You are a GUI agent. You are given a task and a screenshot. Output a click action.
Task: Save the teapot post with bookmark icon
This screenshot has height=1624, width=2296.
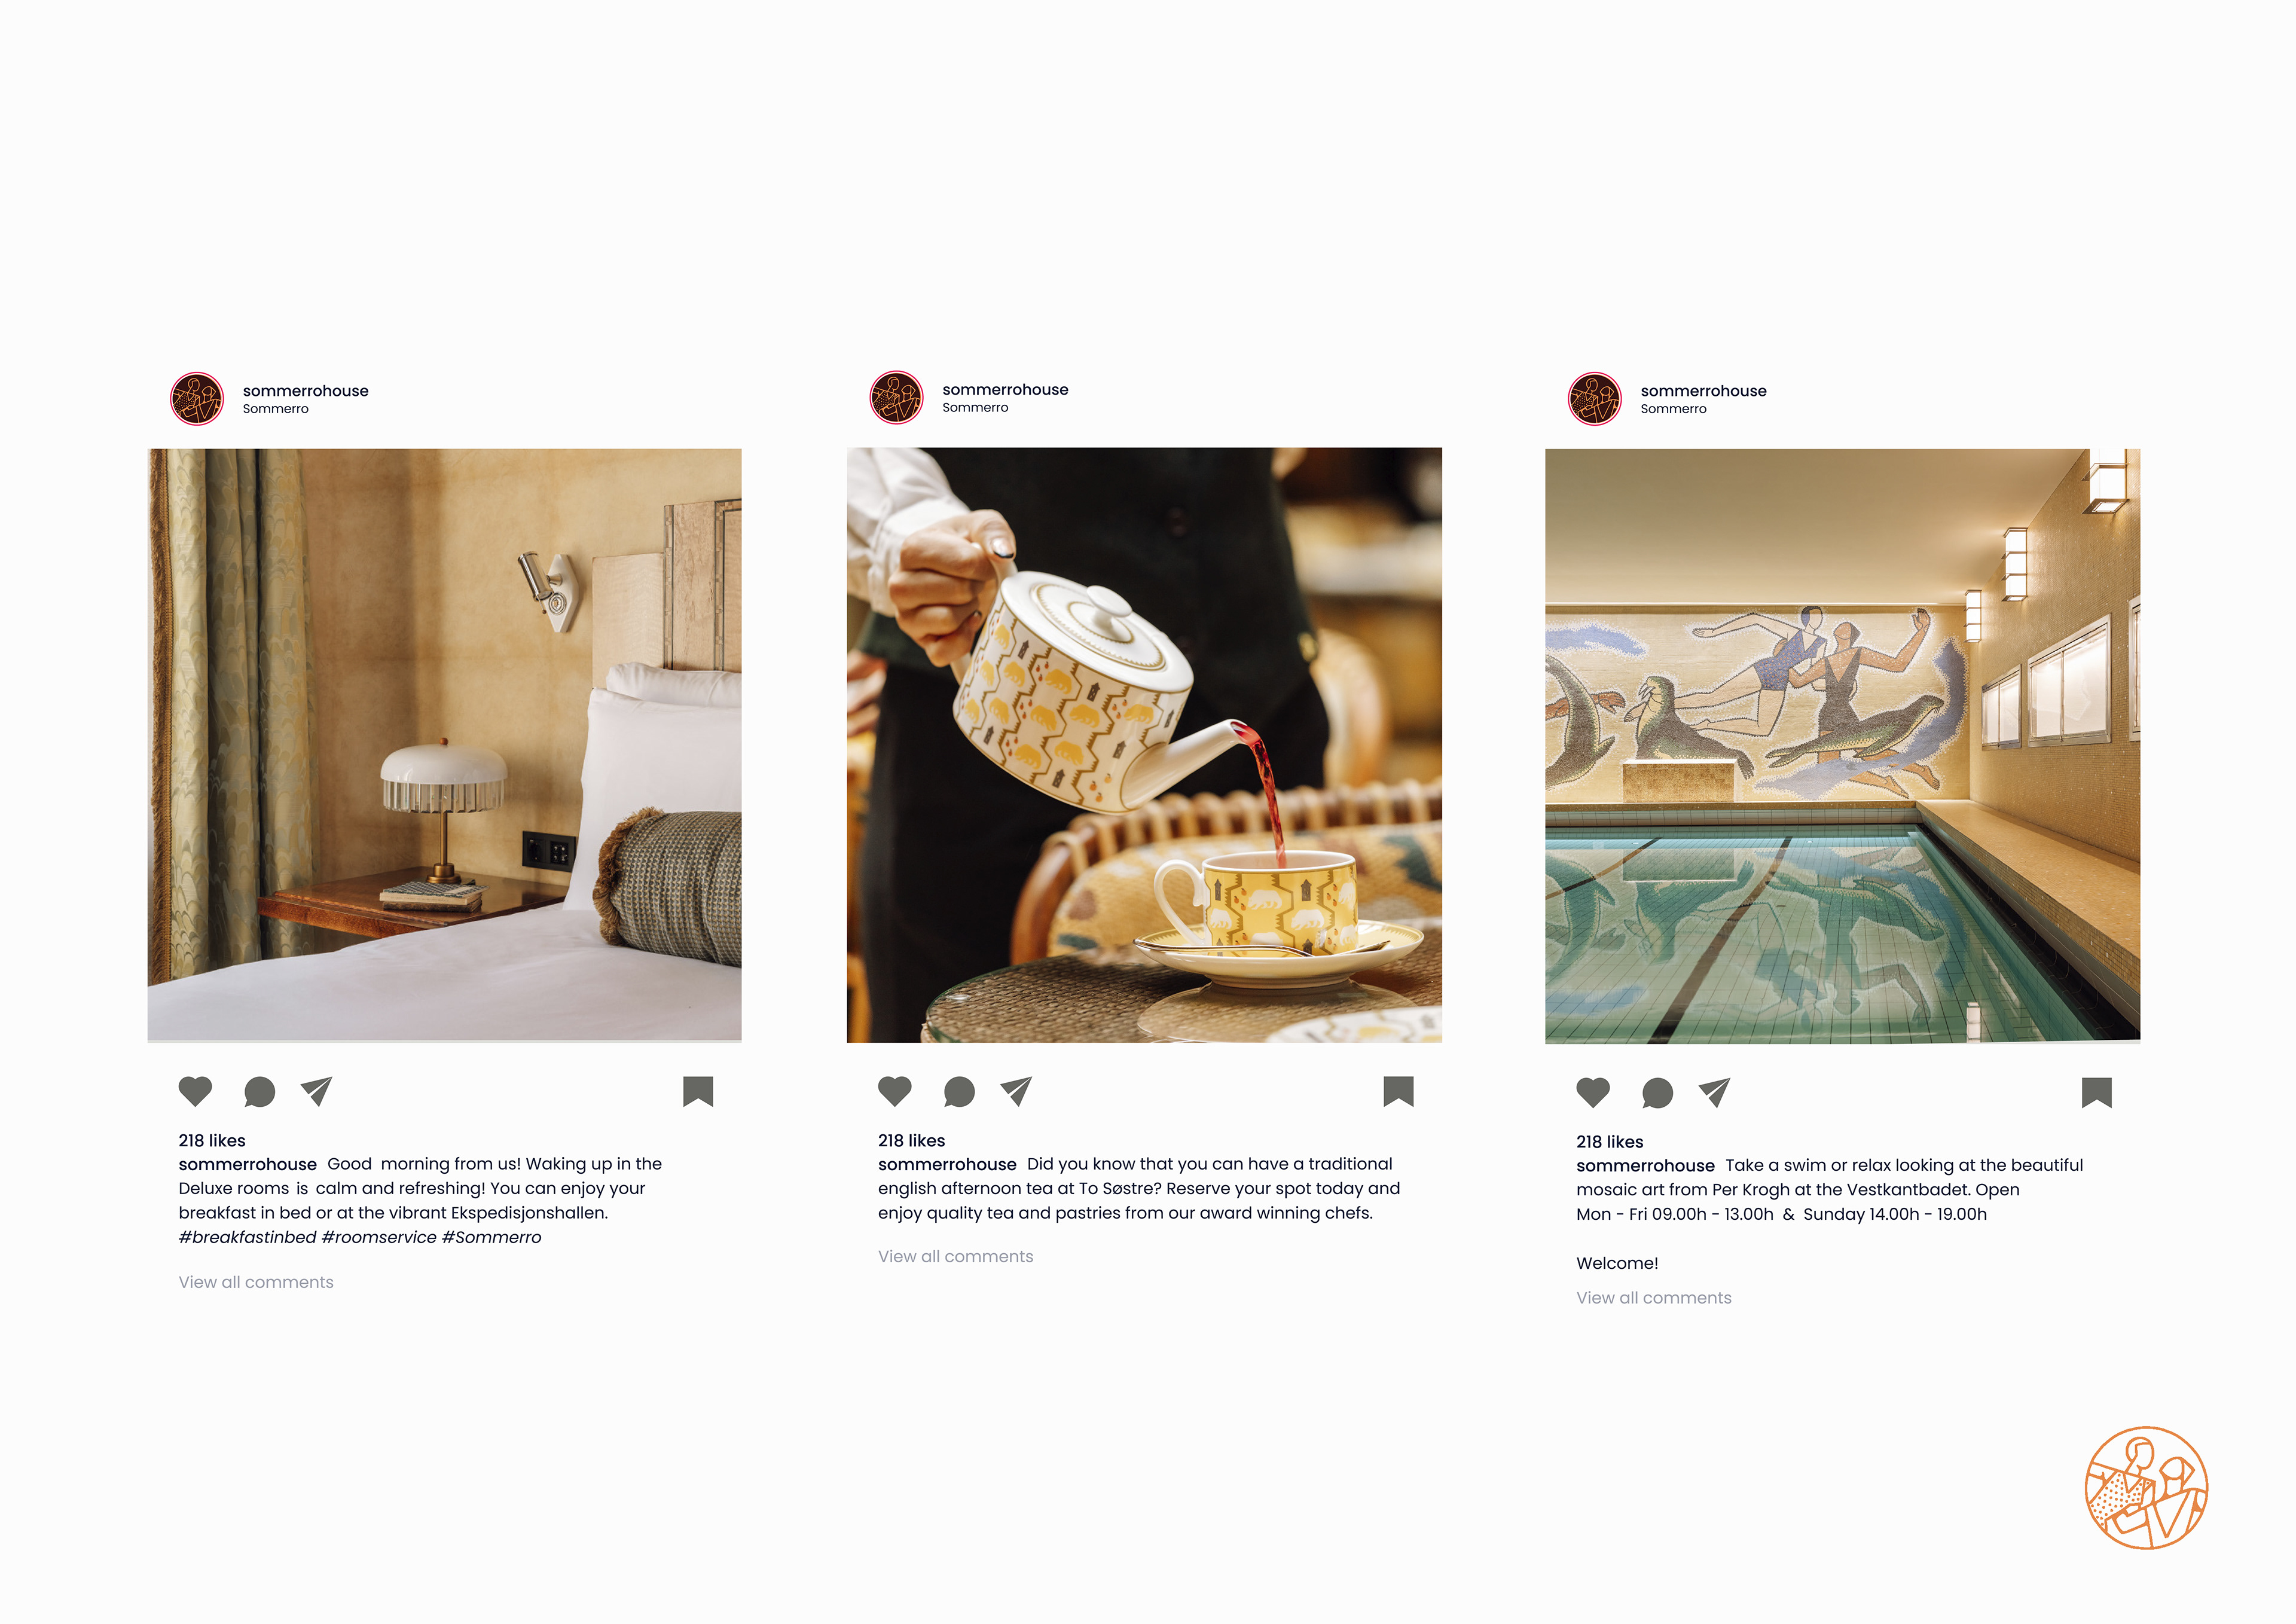pyautogui.click(x=1398, y=1091)
